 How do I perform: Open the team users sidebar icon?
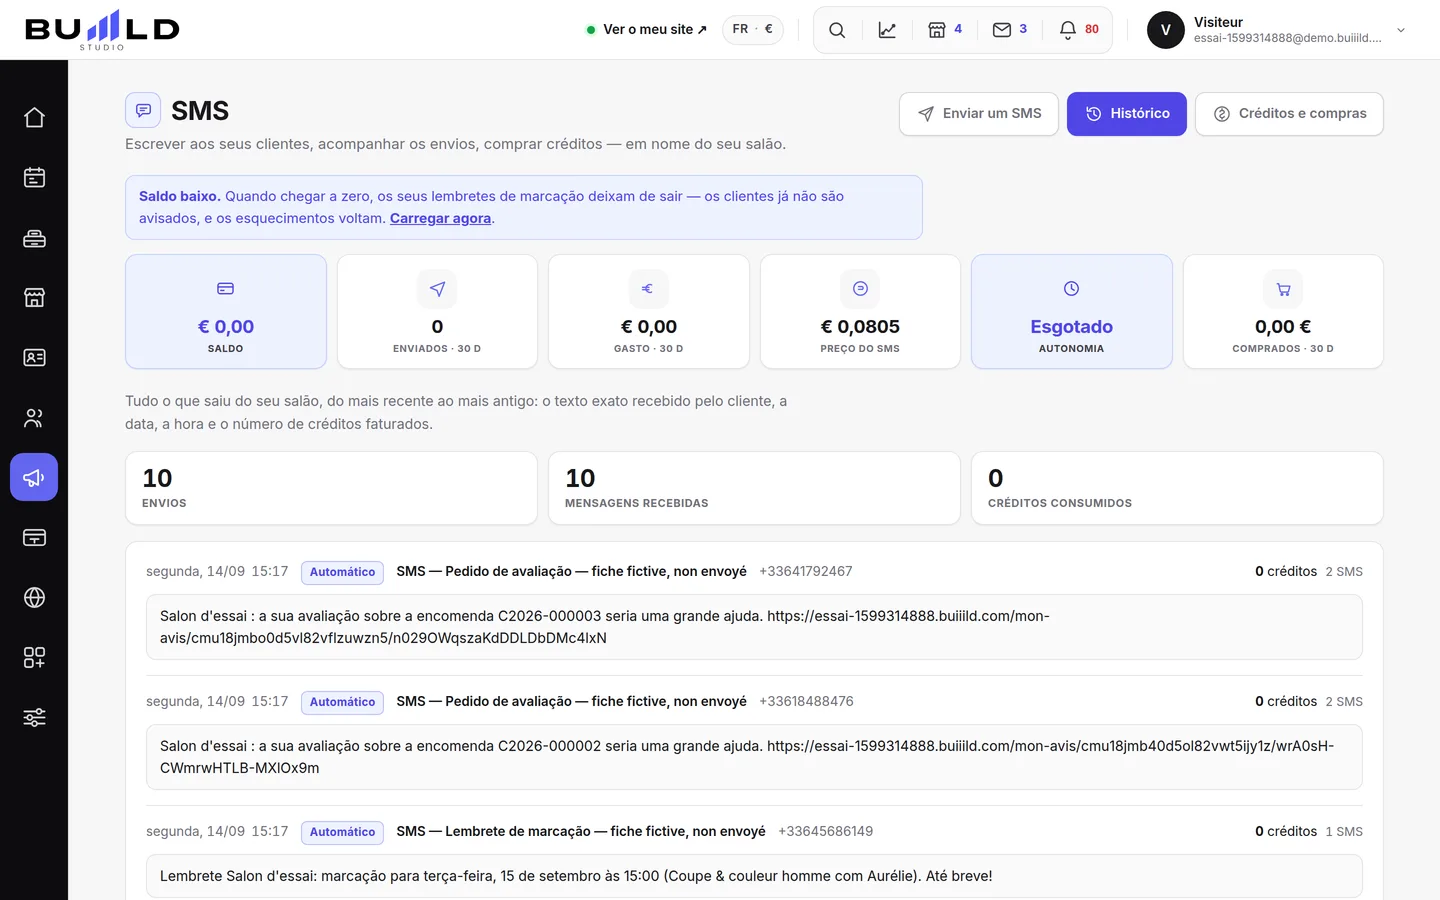coord(34,418)
